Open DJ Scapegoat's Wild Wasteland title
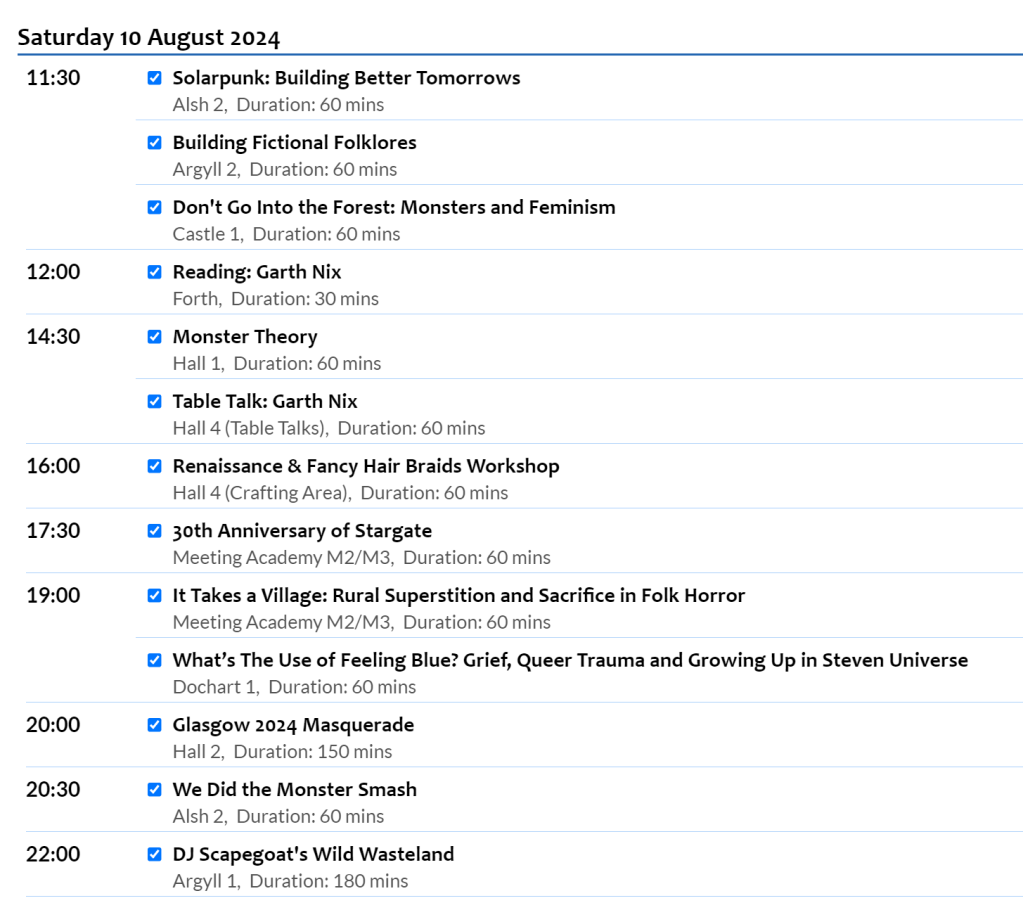1023x910 pixels. coord(313,854)
